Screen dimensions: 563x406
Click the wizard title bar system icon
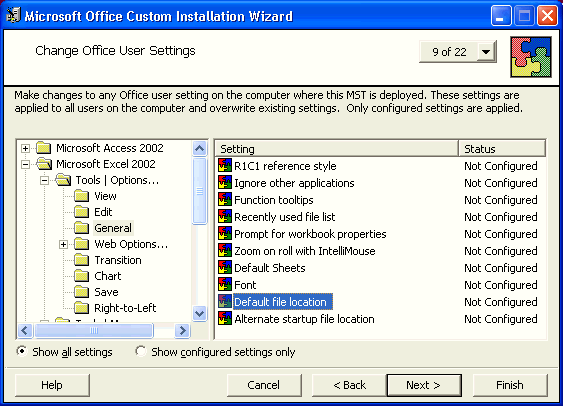[x=13, y=15]
